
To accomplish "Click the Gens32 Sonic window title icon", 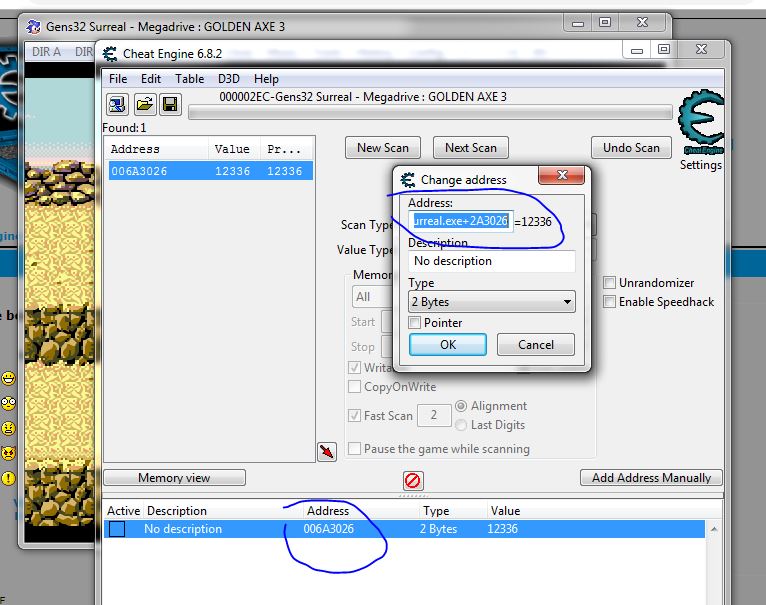I will tap(33, 26).
